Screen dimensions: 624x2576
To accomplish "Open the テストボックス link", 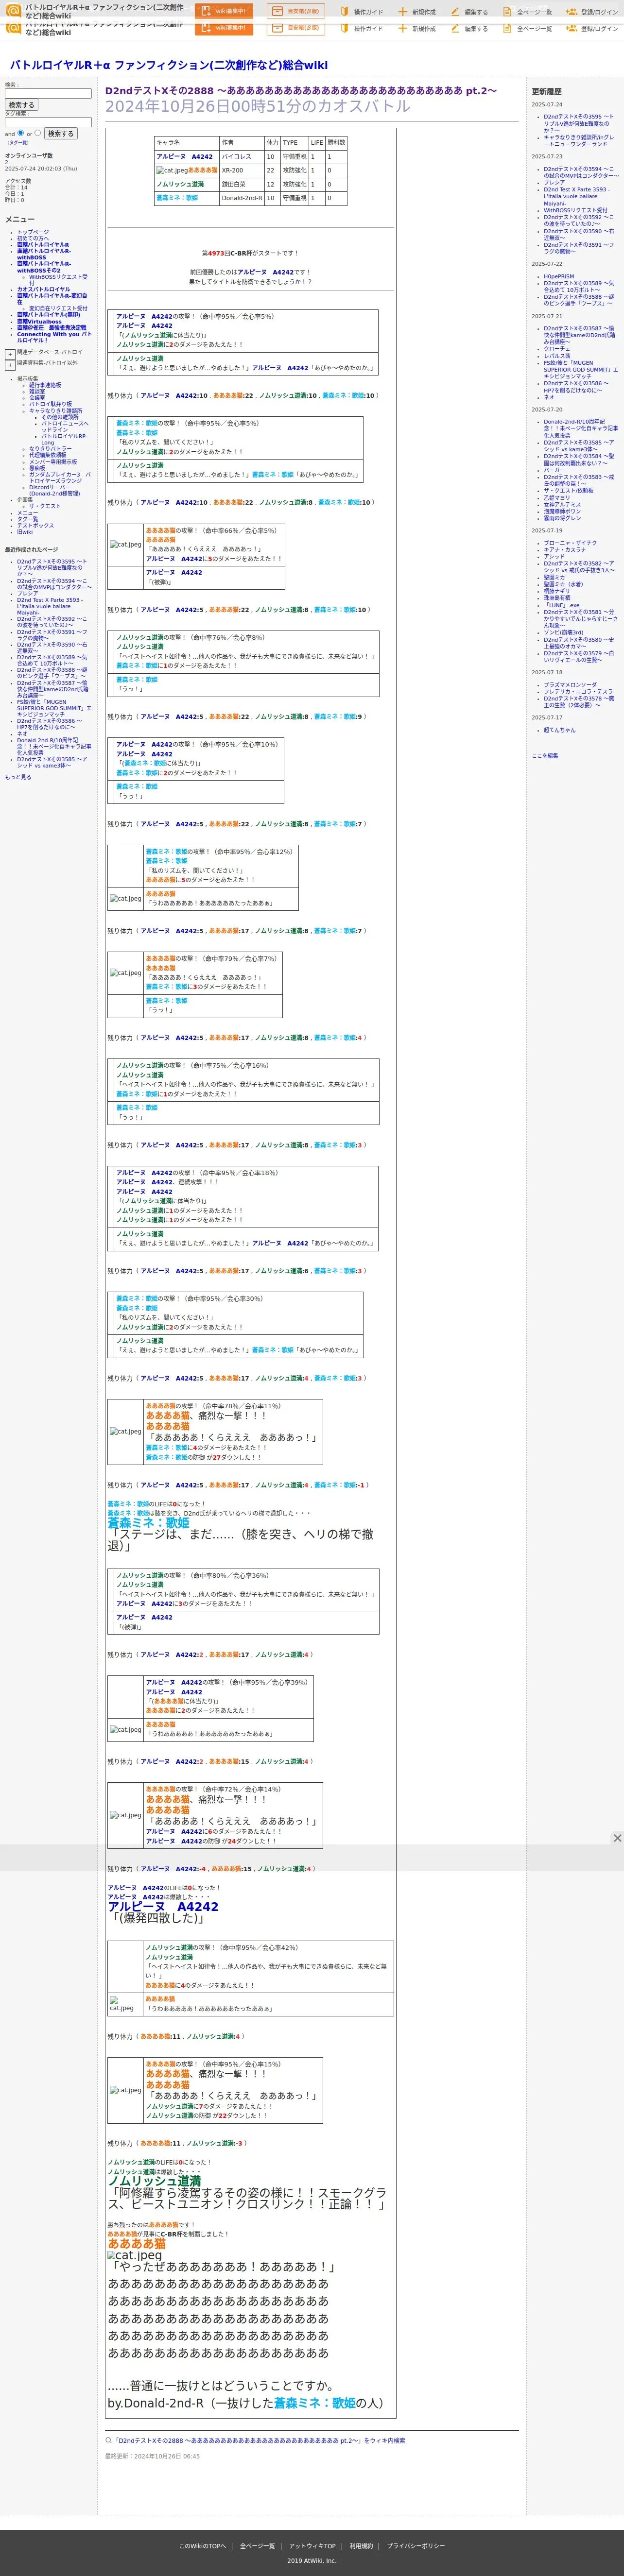I will point(35,525).
